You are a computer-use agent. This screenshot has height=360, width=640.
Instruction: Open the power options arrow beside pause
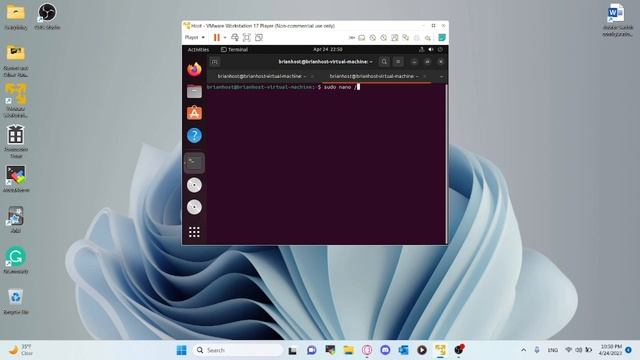pos(225,38)
